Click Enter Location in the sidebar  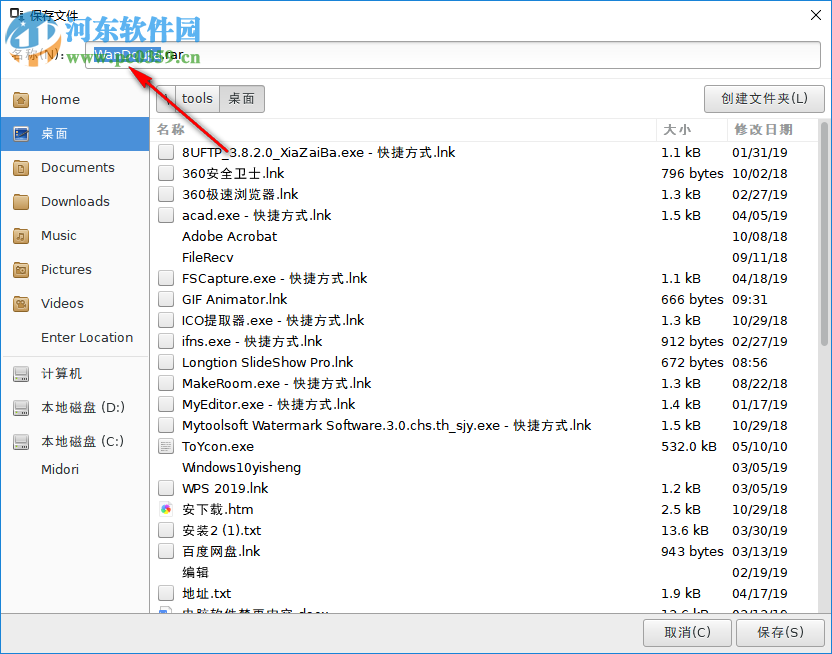[x=88, y=337]
